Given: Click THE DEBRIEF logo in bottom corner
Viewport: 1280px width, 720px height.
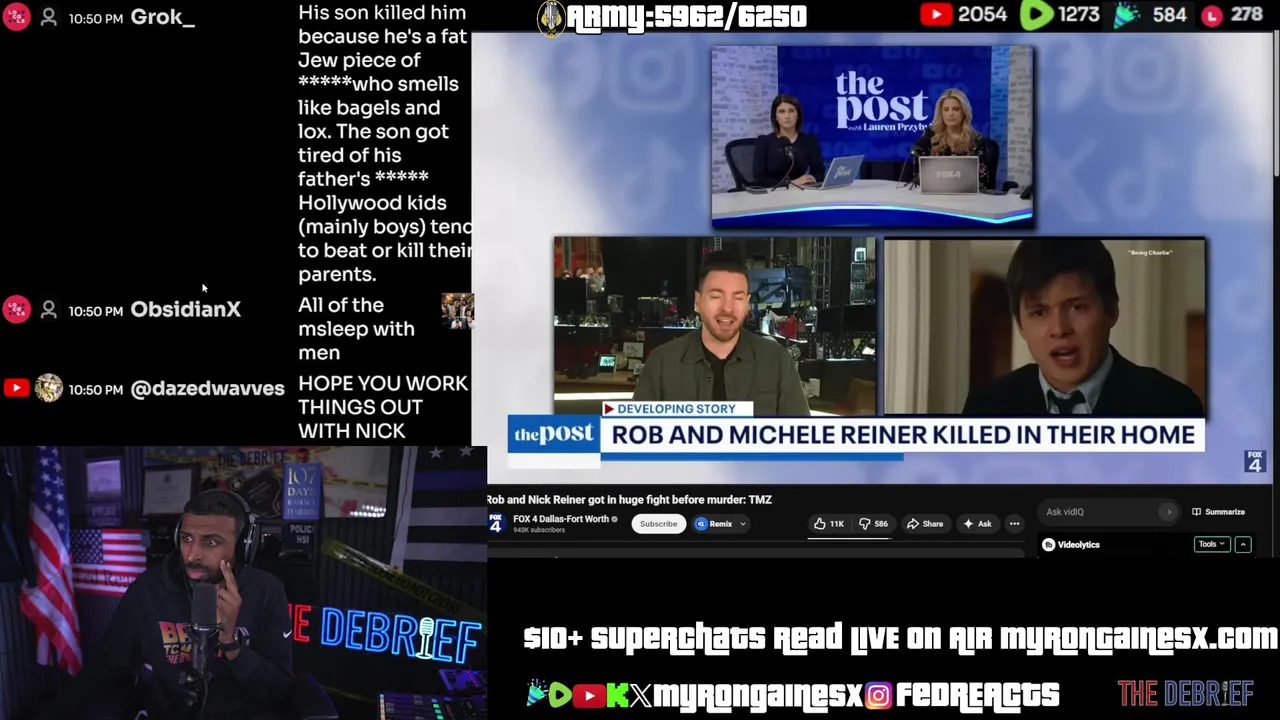Looking at the screenshot, I should (x=1185, y=693).
